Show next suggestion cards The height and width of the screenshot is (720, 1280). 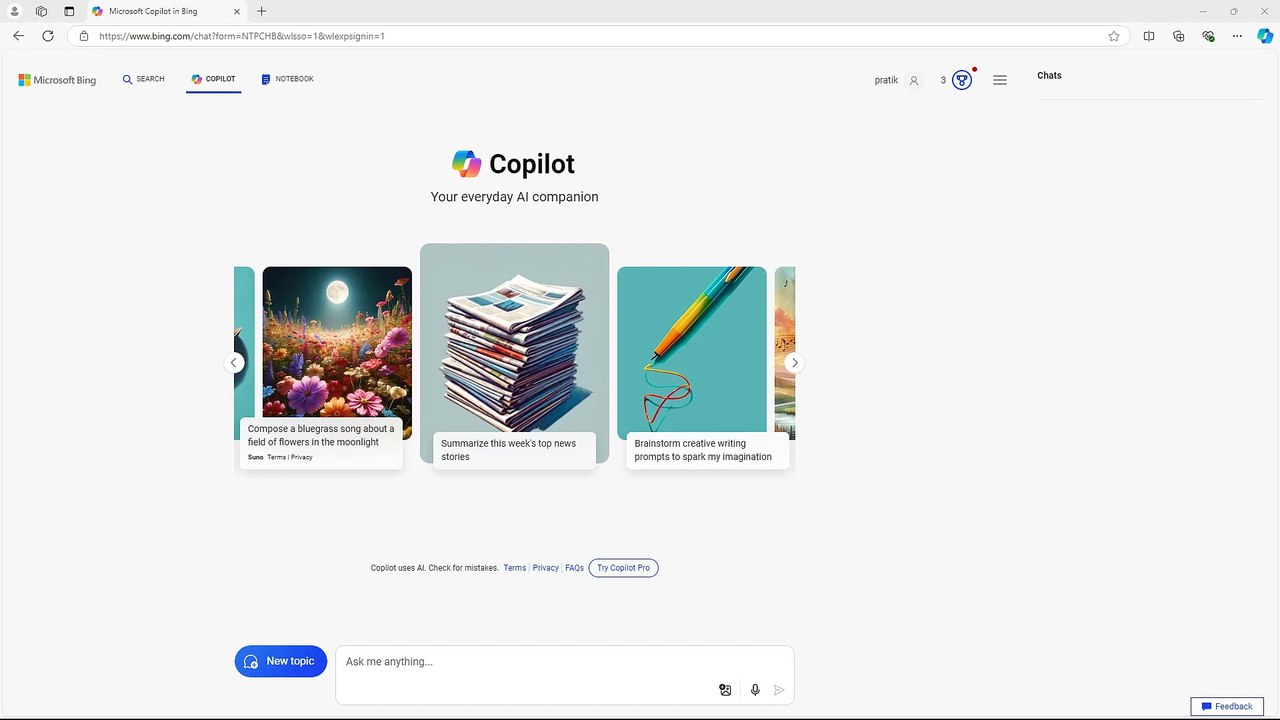tap(794, 363)
